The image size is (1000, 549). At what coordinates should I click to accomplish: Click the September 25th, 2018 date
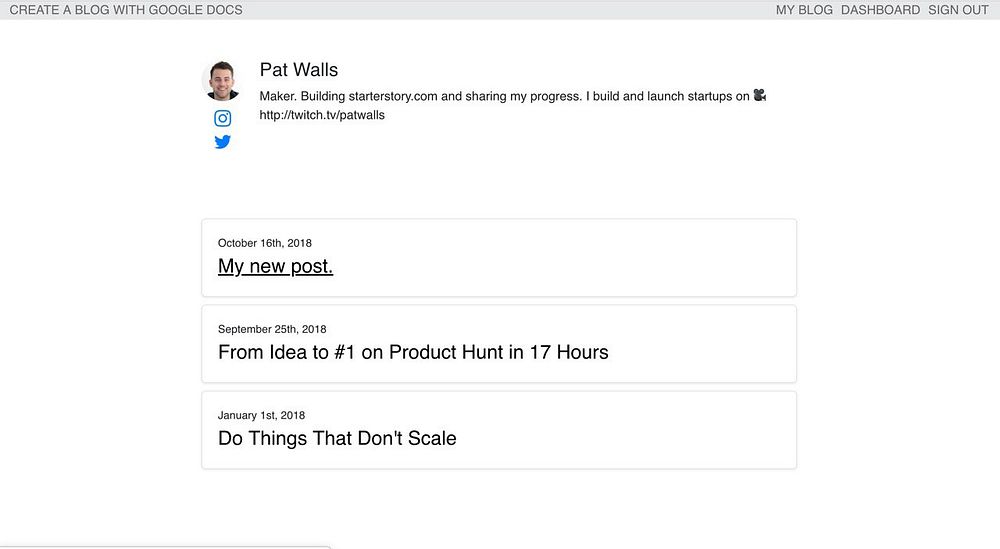272,329
